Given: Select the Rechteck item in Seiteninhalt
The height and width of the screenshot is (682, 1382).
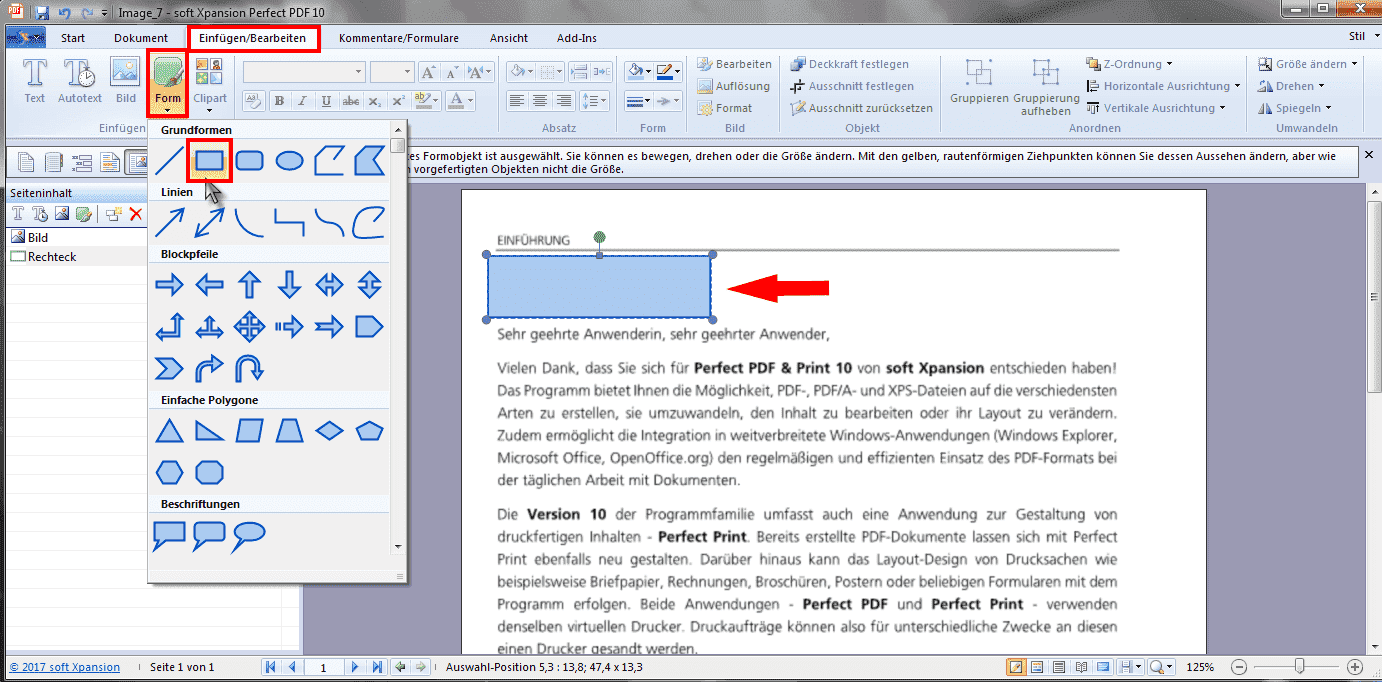Looking at the screenshot, I should click(x=52, y=257).
